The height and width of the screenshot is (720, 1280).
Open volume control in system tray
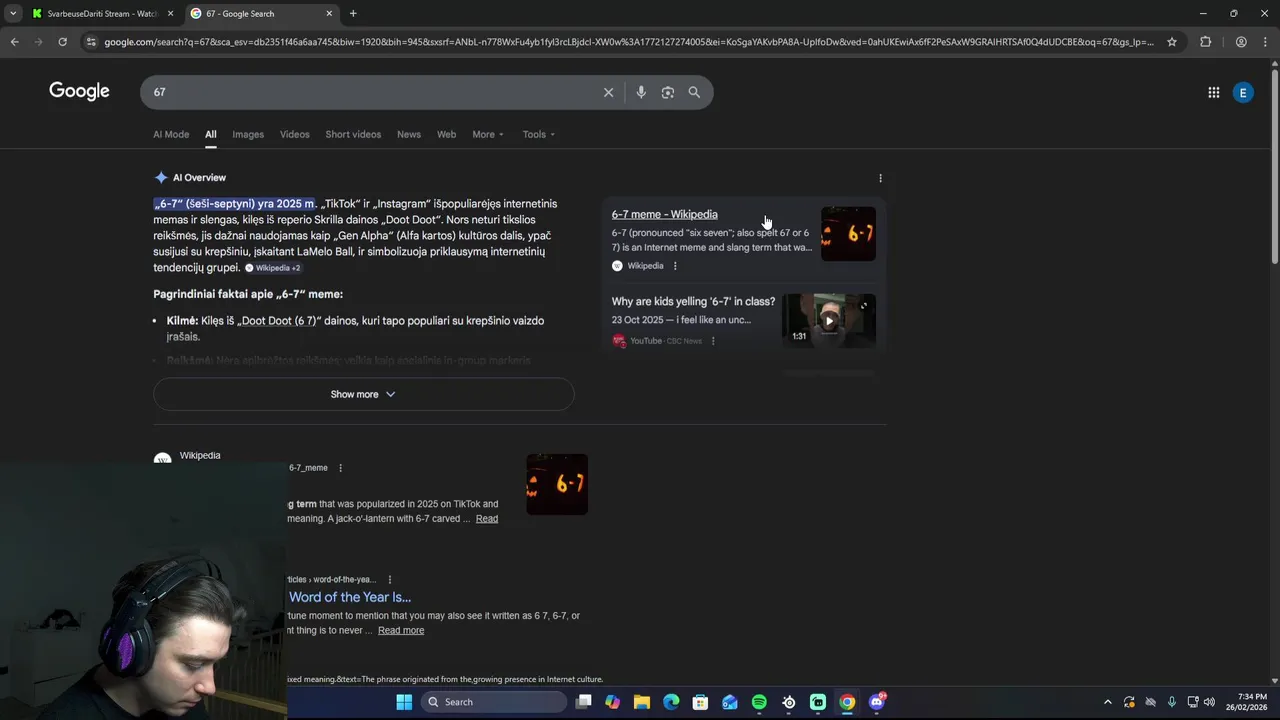(x=1209, y=702)
